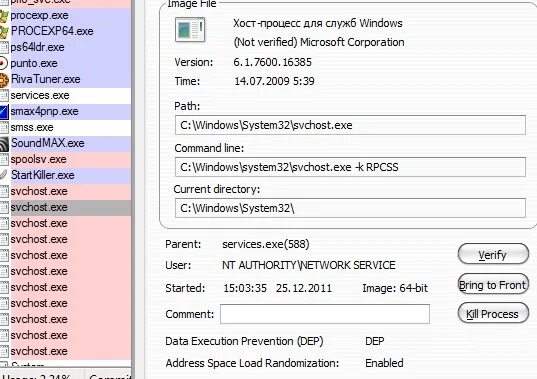The width and height of the screenshot is (537, 379).
Task: Click the parent services.exe(588) text
Action: (x=266, y=244)
